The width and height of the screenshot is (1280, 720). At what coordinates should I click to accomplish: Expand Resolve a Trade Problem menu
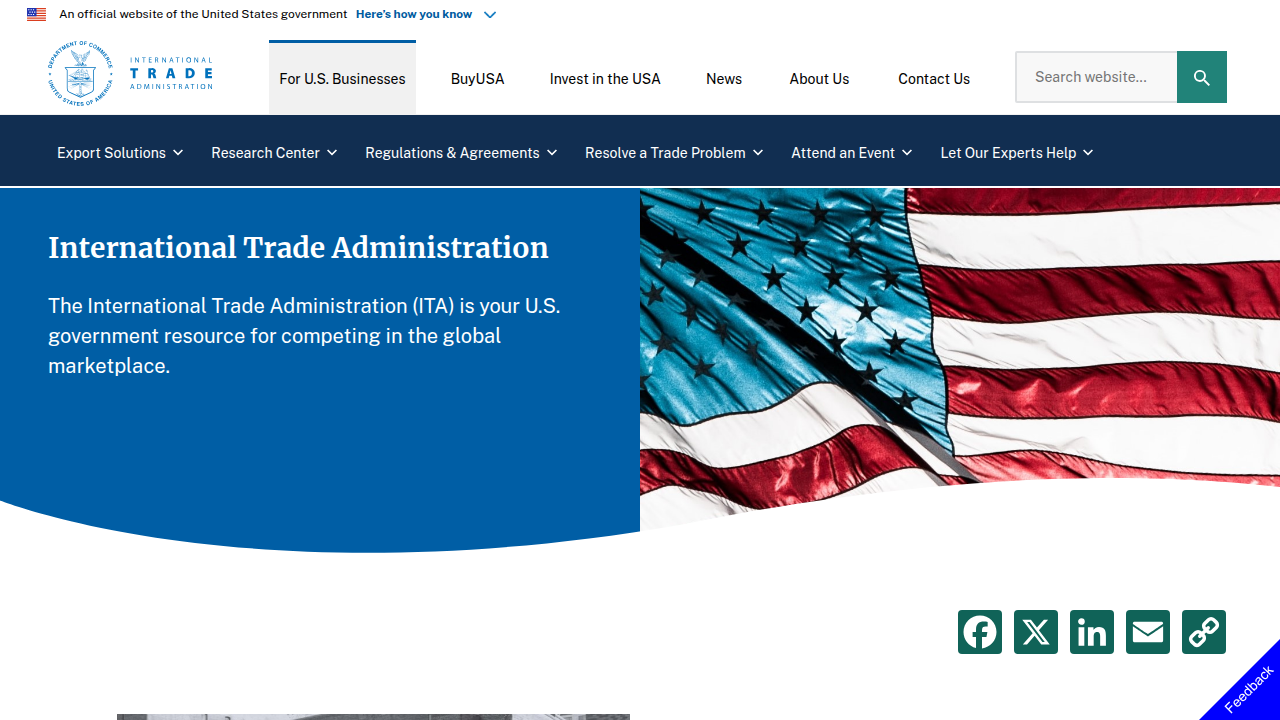[x=674, y=153]
